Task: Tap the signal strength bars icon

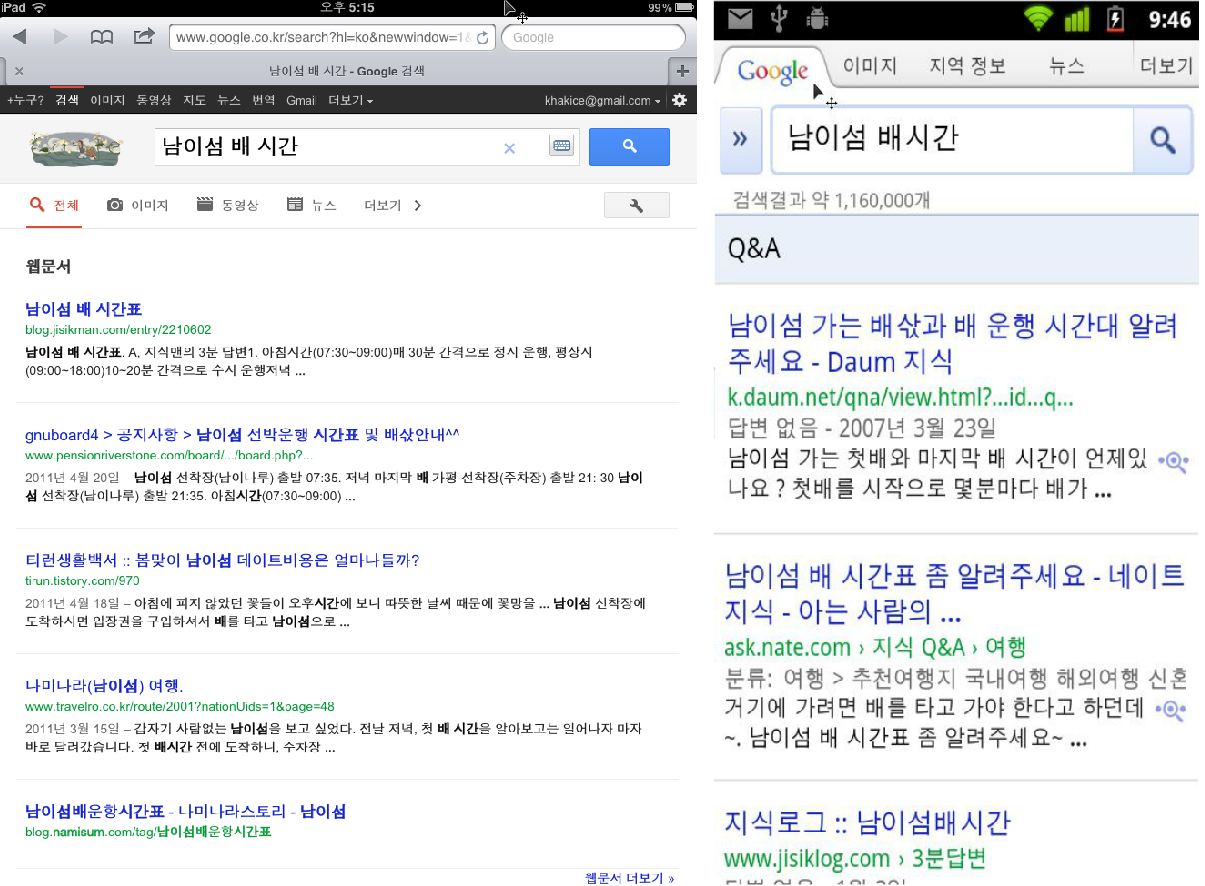Action: [1078, 19]
